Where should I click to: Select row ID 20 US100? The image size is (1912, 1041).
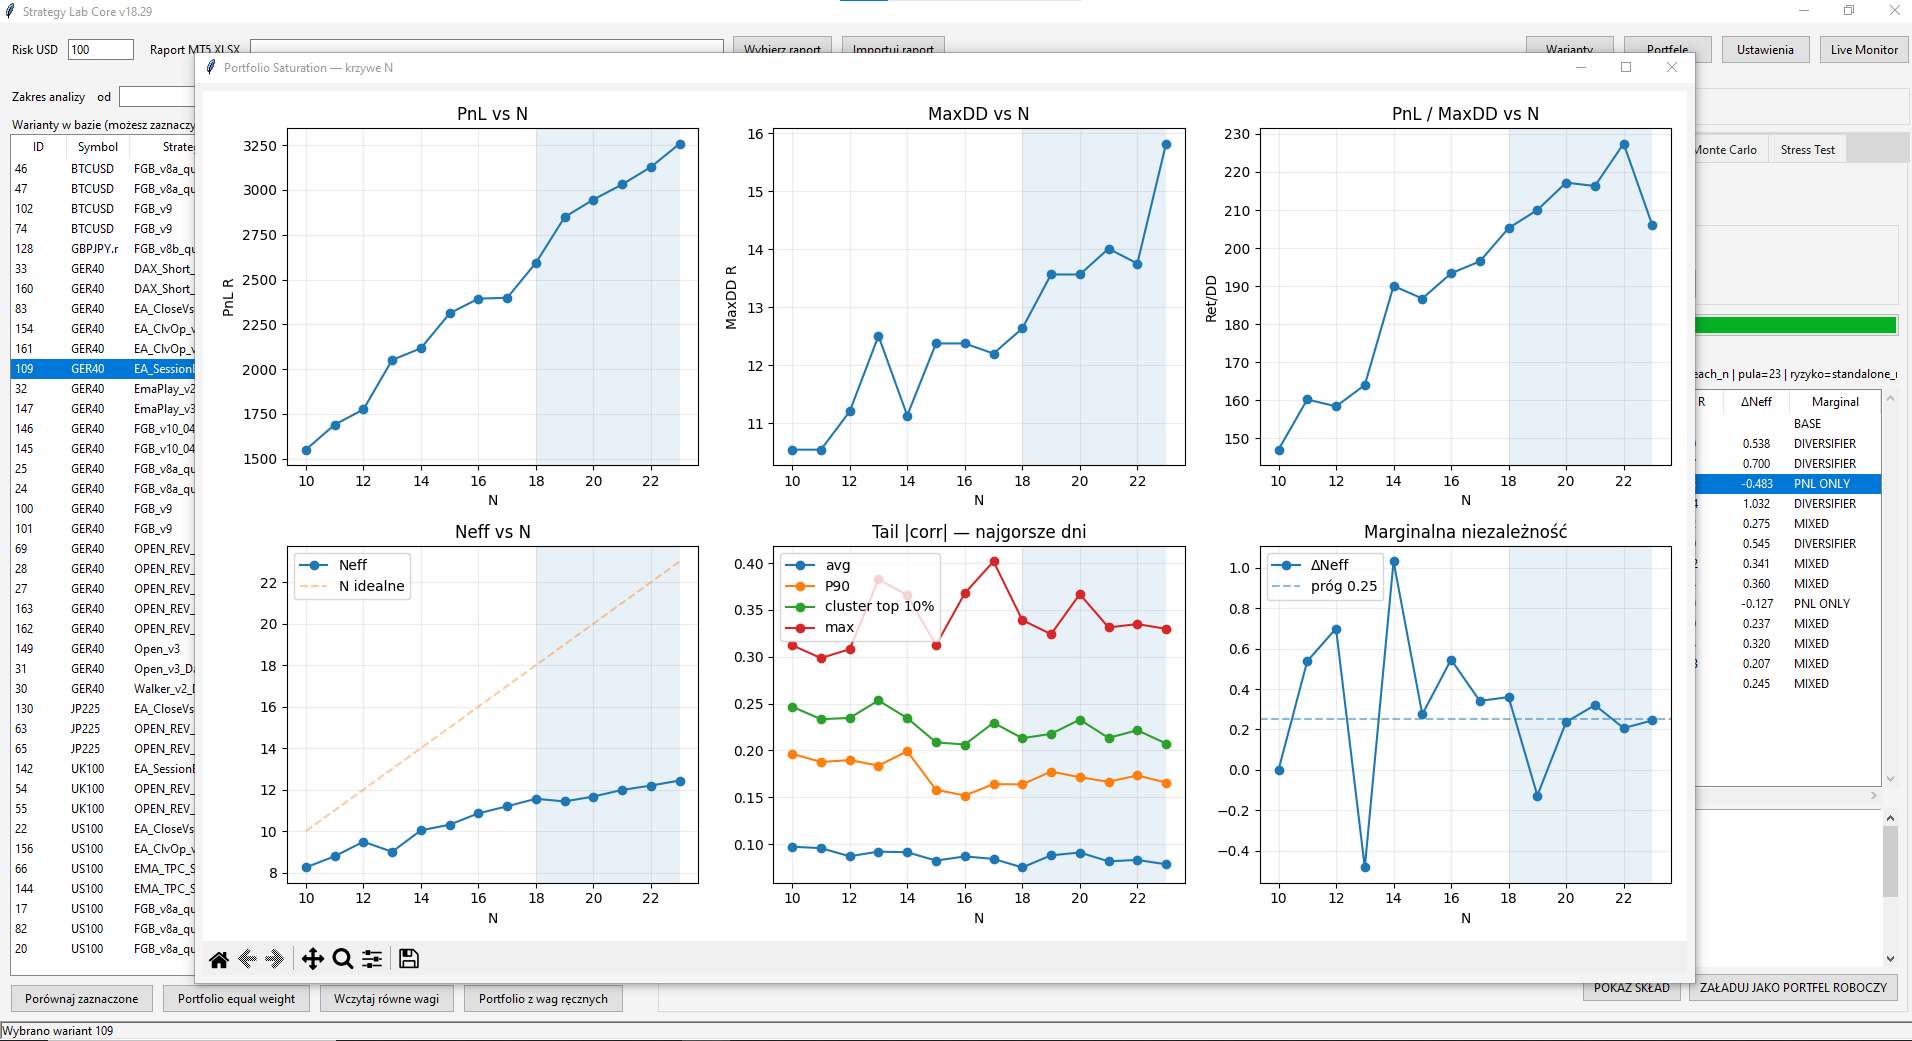103,949
